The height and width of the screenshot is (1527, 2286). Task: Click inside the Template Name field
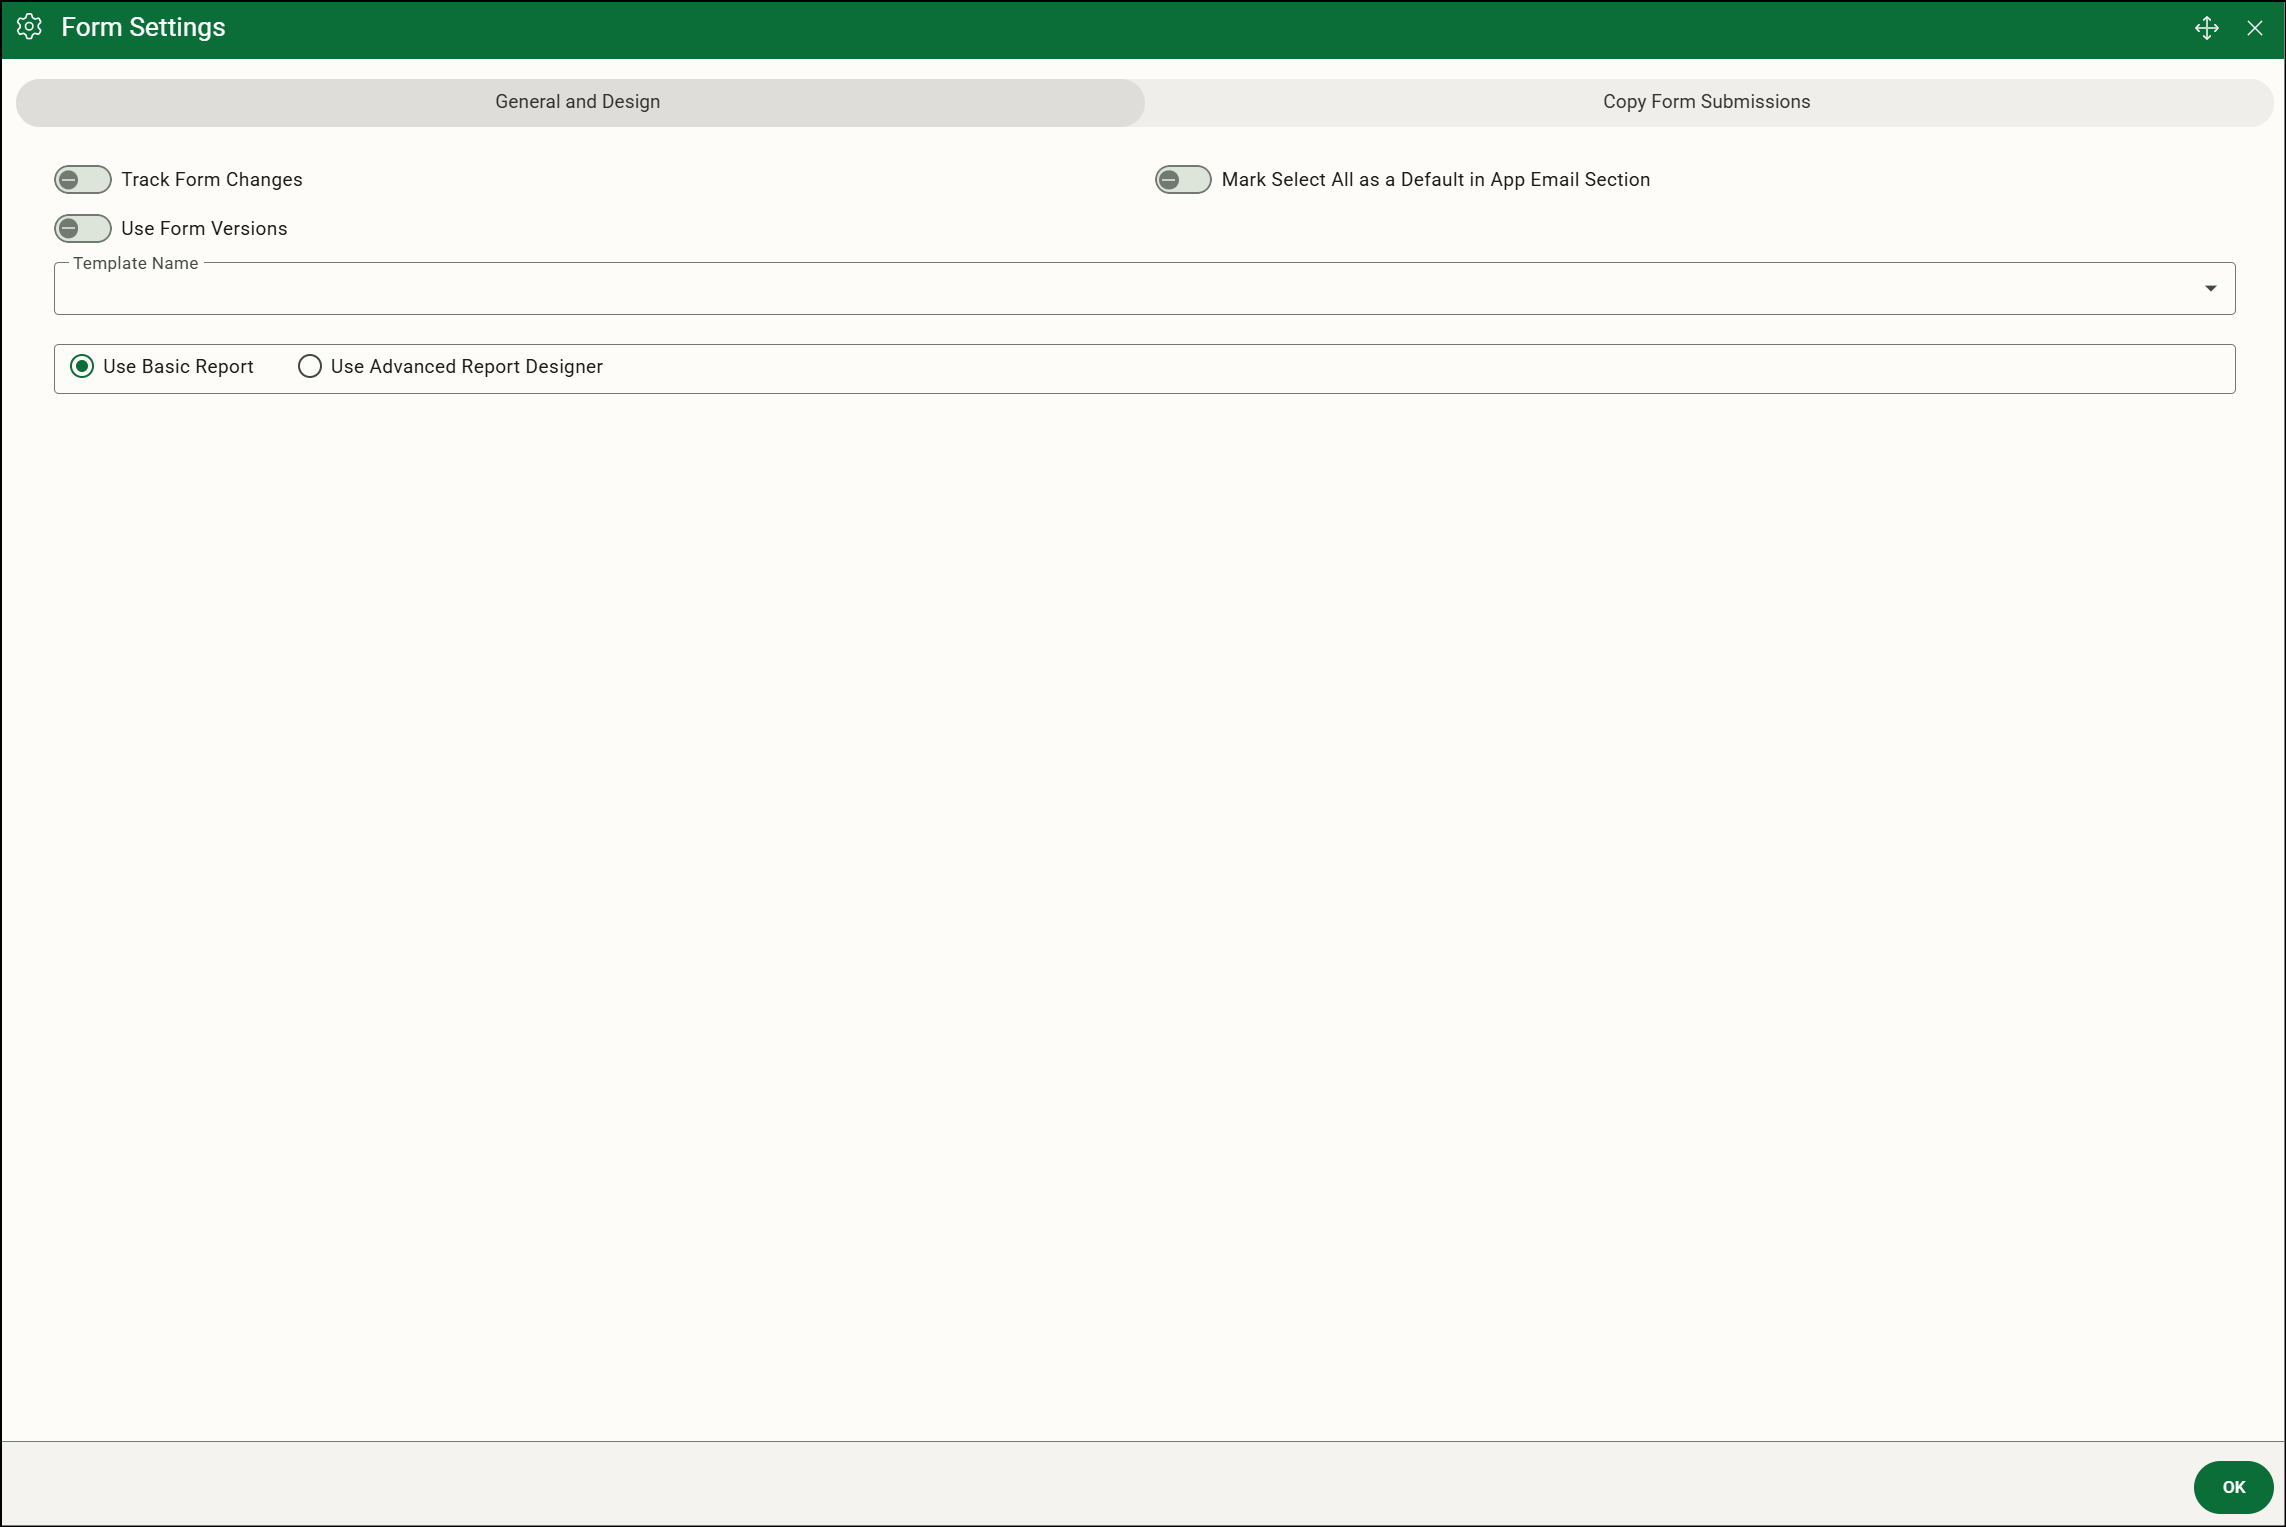point(1144,289)
